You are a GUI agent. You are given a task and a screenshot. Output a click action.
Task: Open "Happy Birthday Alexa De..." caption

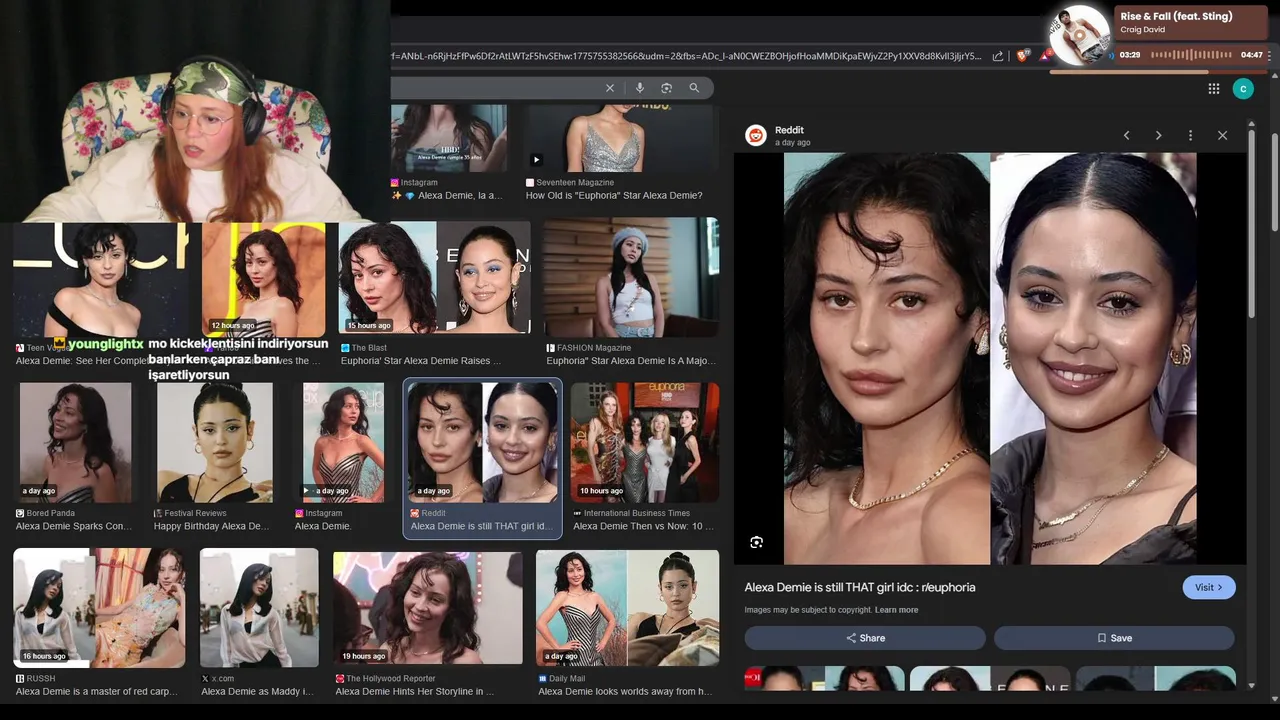[x=211, y=526]
